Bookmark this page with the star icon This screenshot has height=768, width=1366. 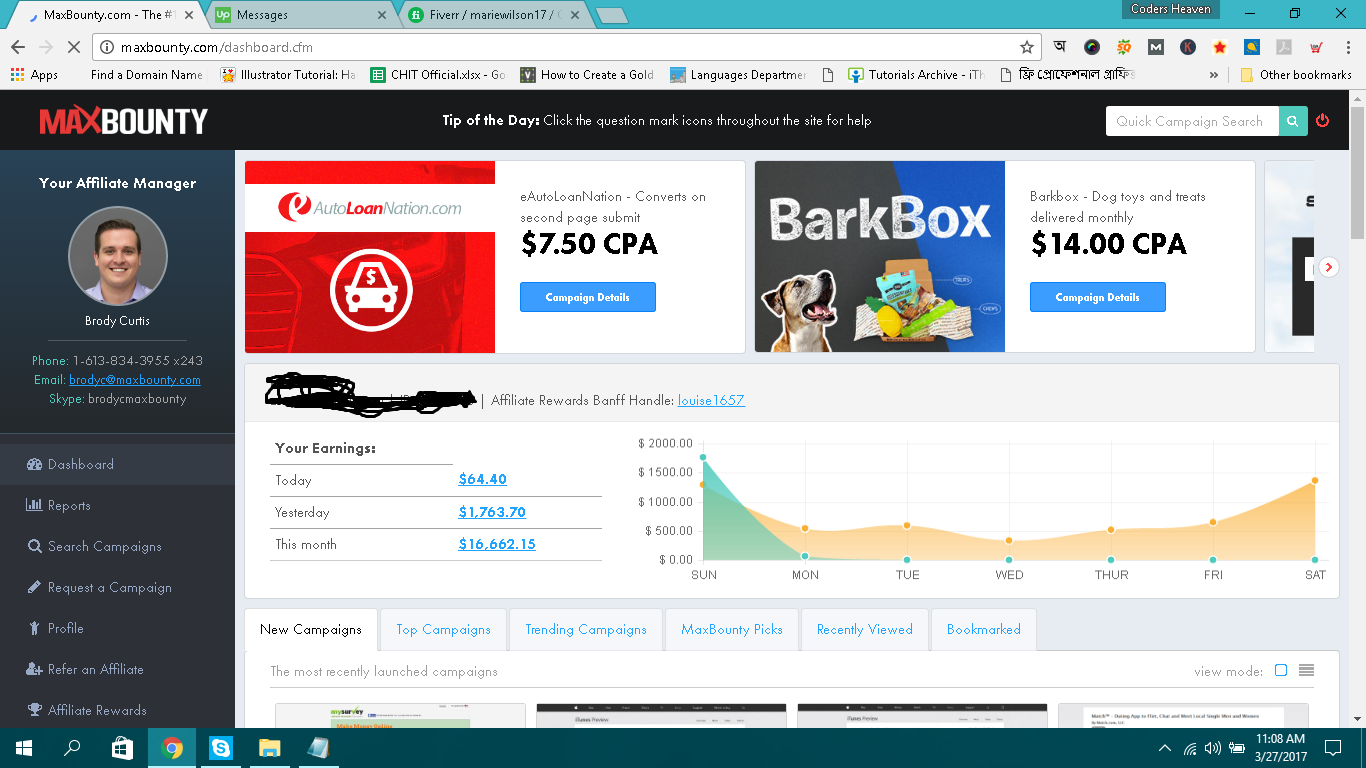tap(1026, 47)
